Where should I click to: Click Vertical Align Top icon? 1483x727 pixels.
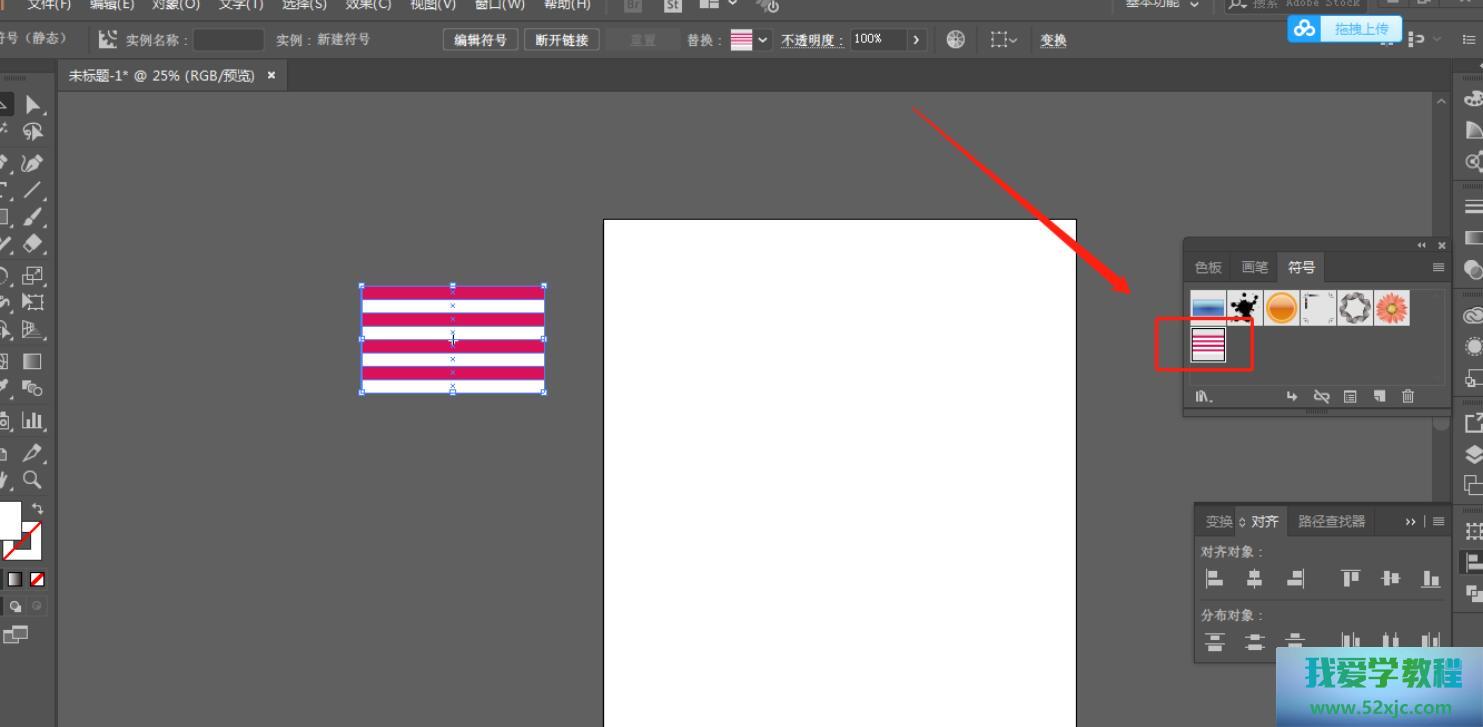[x=1350, y=578]
